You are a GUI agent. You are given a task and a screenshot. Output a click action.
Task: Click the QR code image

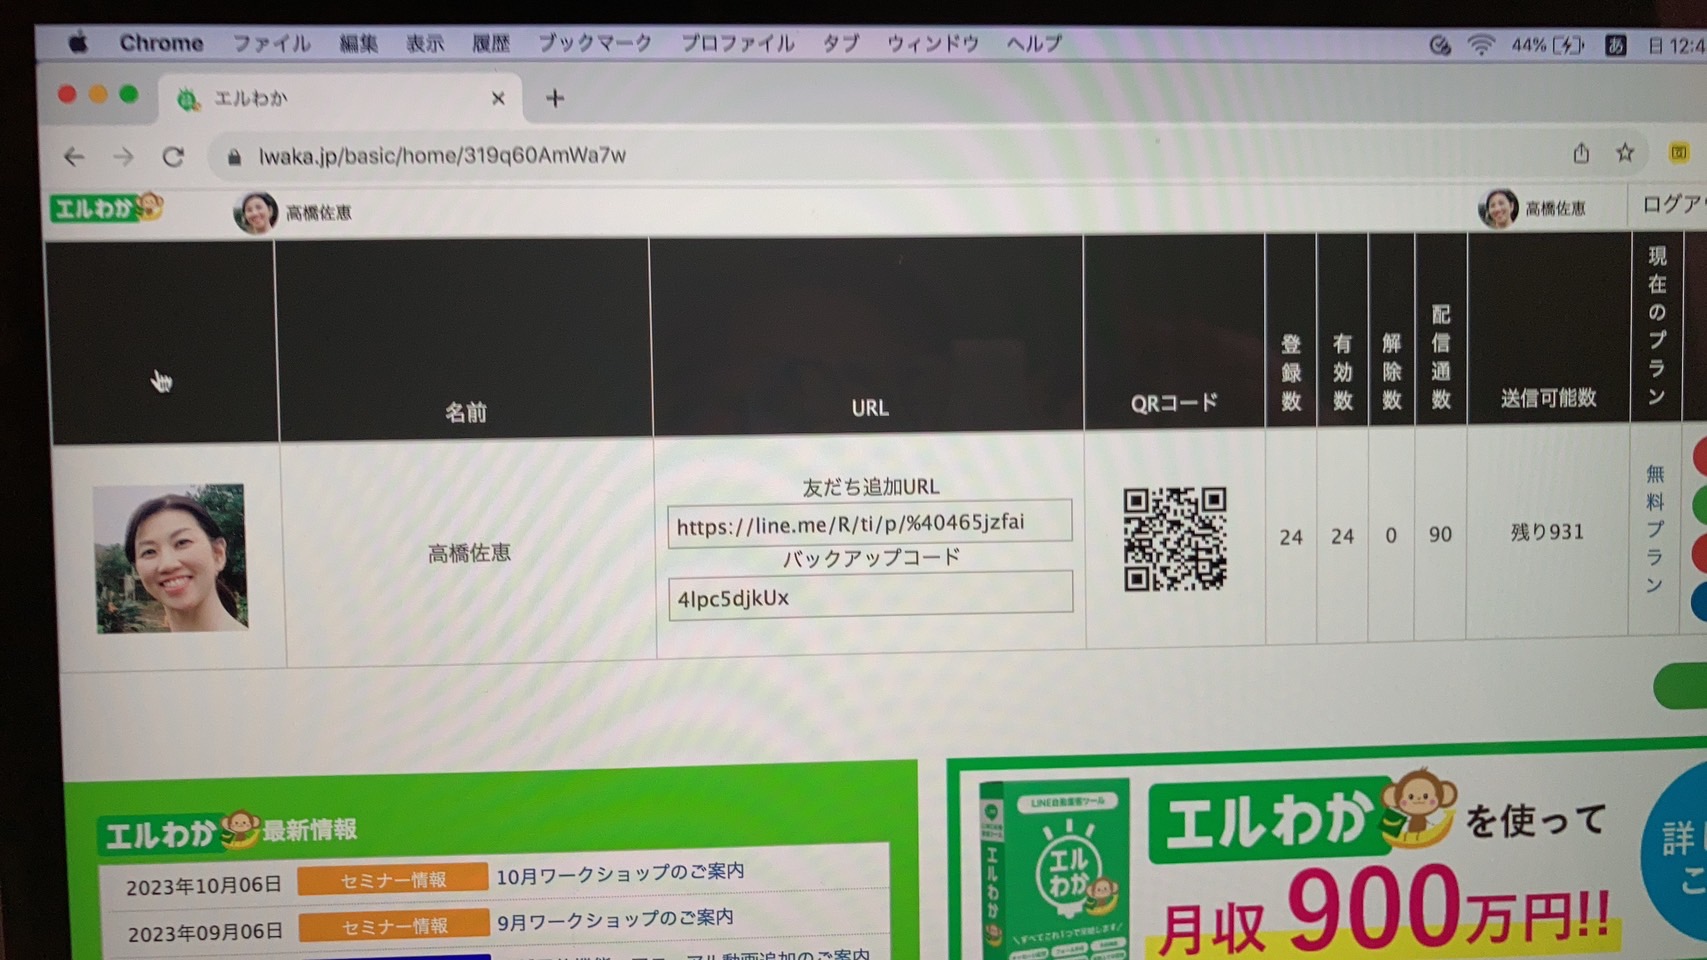1175,539
